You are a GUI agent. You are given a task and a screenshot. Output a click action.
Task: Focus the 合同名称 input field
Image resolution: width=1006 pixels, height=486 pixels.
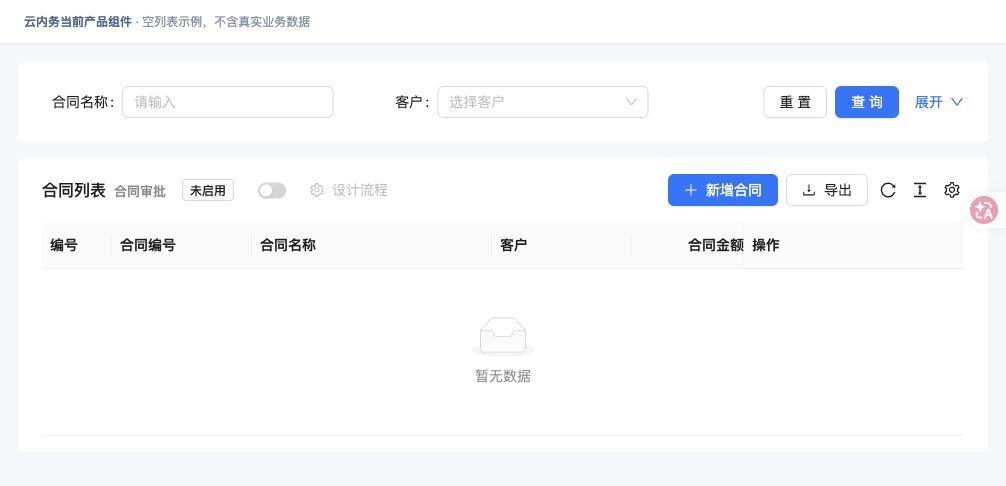tap(228, 102)
